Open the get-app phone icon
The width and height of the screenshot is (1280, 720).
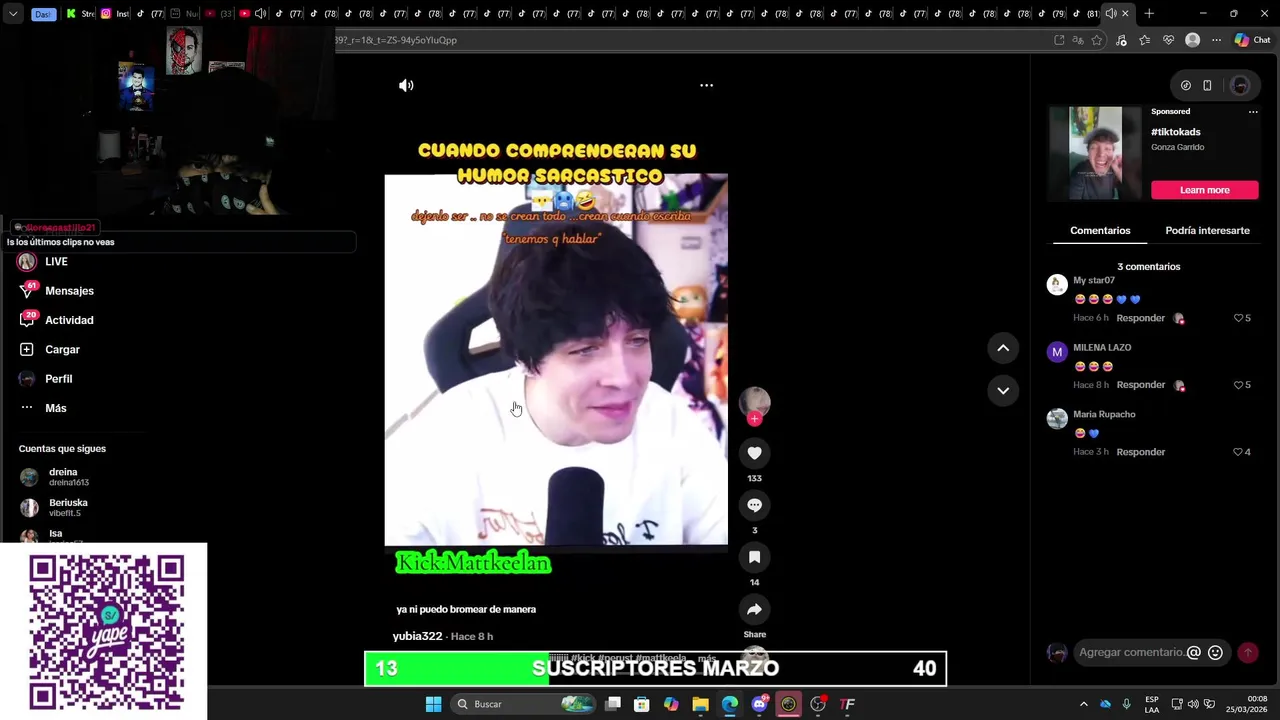(x=1207, y=86)
